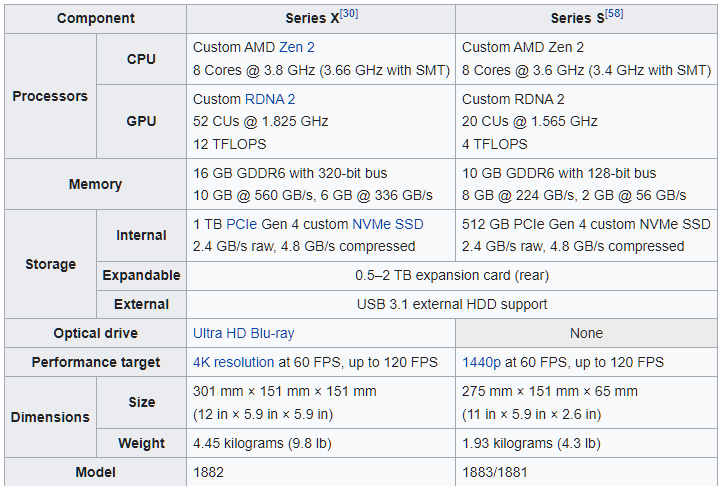Select the Component column header
The width and height of the screenshot is (722, 486).
[x=96, y=18]
